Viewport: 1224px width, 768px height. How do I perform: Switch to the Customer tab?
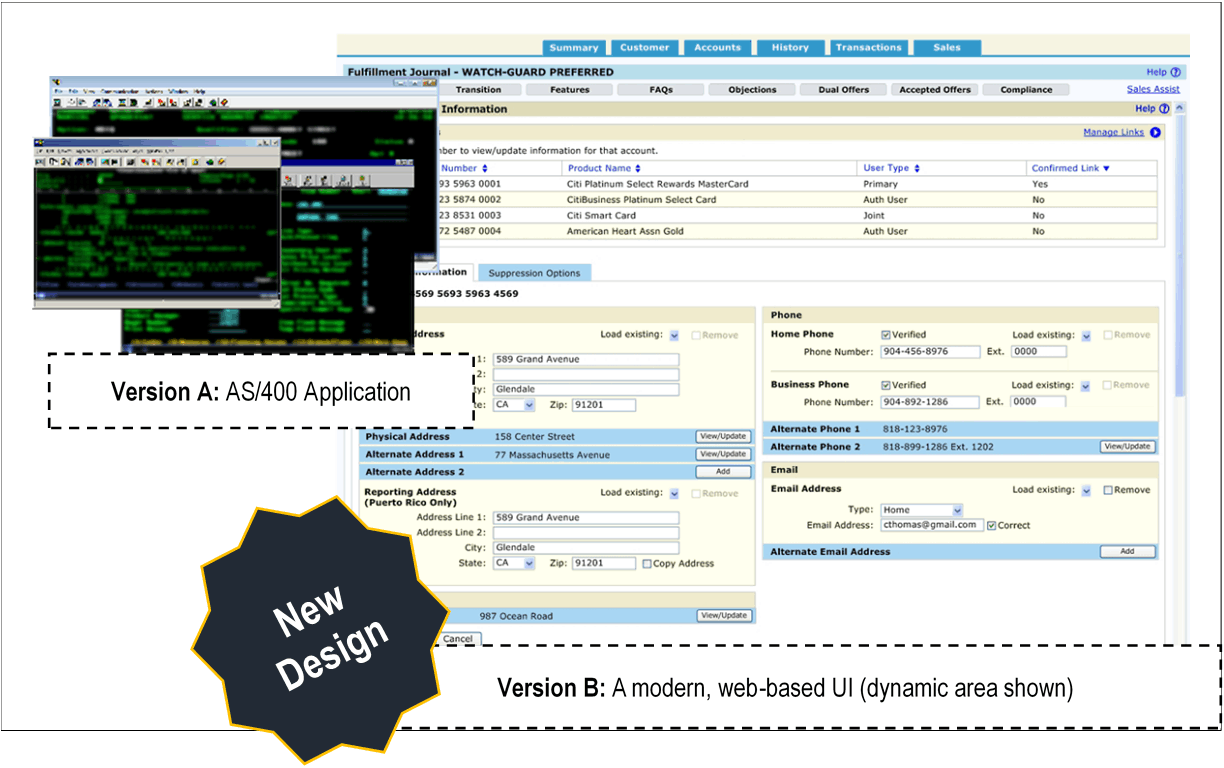[645, 47]
